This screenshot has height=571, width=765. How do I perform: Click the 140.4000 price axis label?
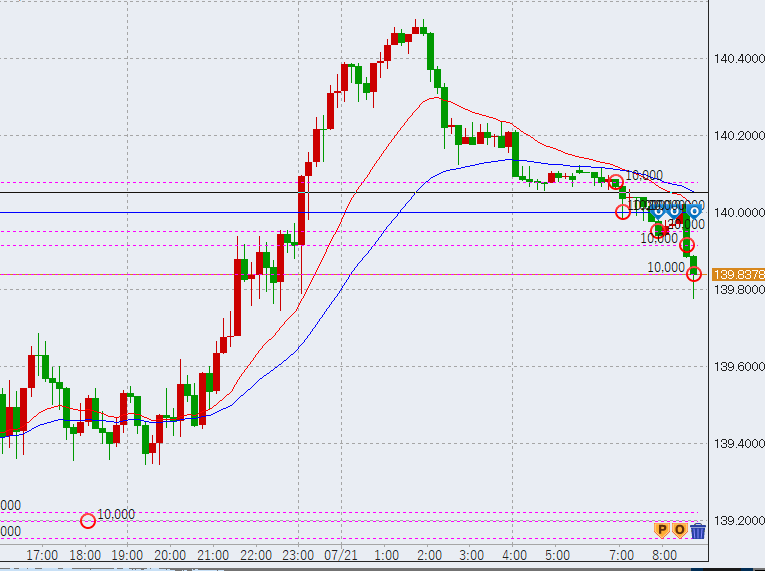click(738, 59)
